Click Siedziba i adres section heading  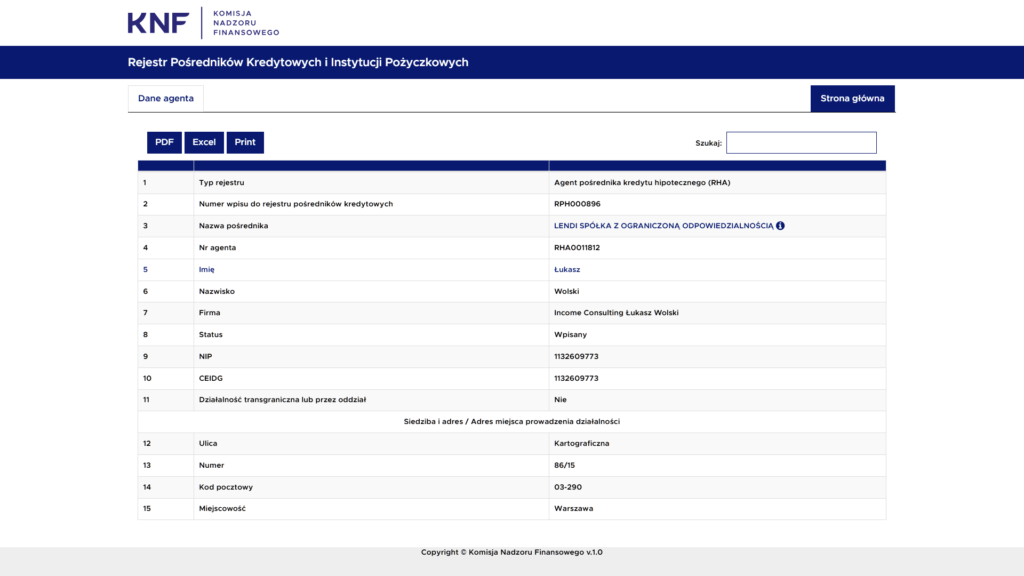(x=511, y=422)
